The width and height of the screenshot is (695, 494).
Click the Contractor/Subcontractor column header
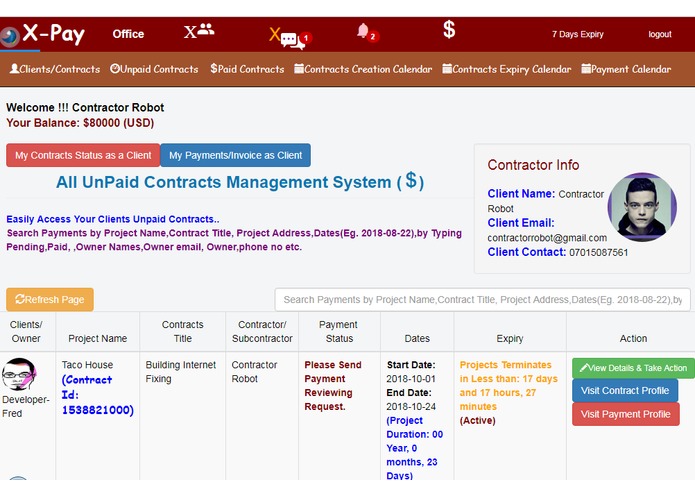(262, 331)
